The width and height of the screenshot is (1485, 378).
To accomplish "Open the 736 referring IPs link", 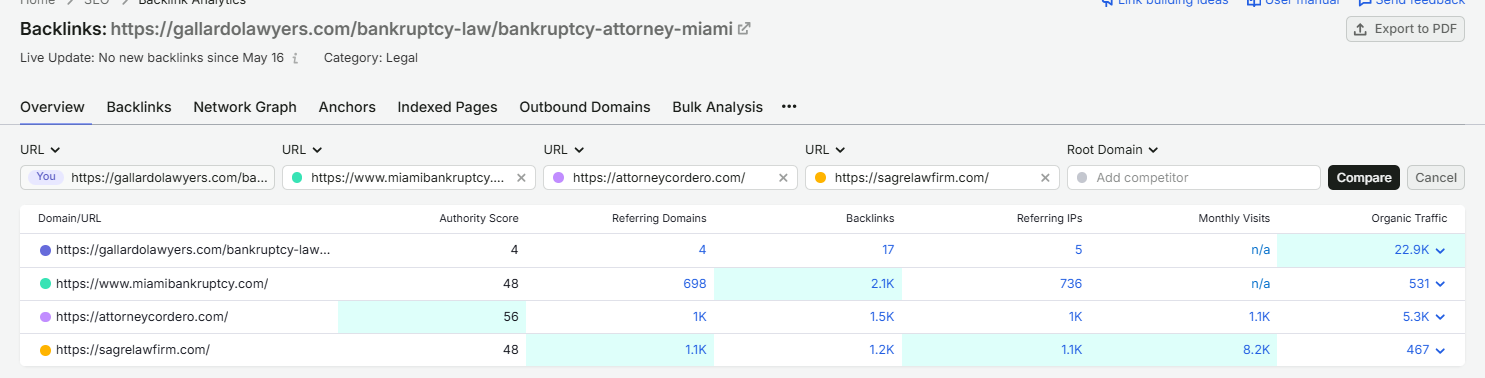I will click(1070, 284).
